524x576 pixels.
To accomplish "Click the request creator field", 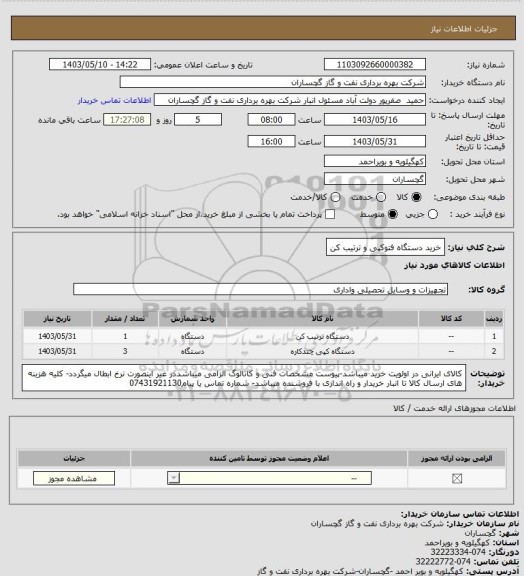I will (x=290, y=100).
